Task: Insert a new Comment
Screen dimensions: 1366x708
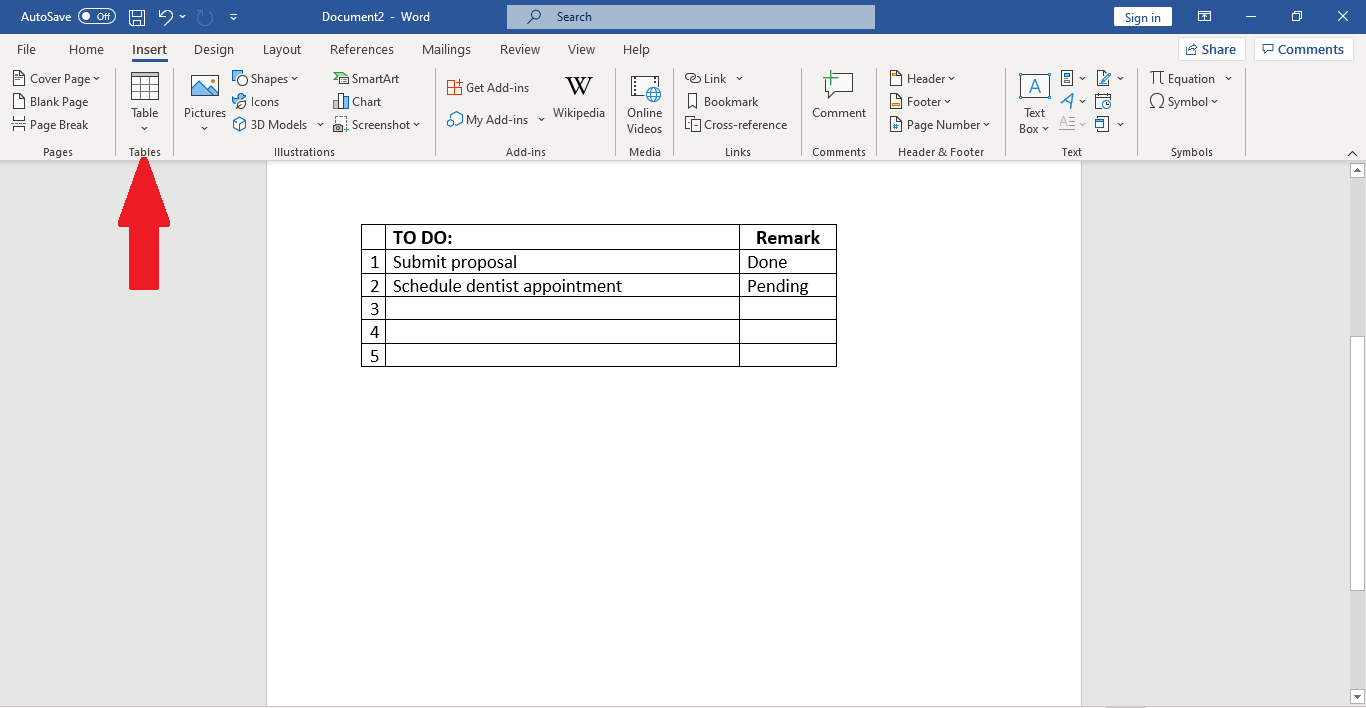Action: pos(838,97)
